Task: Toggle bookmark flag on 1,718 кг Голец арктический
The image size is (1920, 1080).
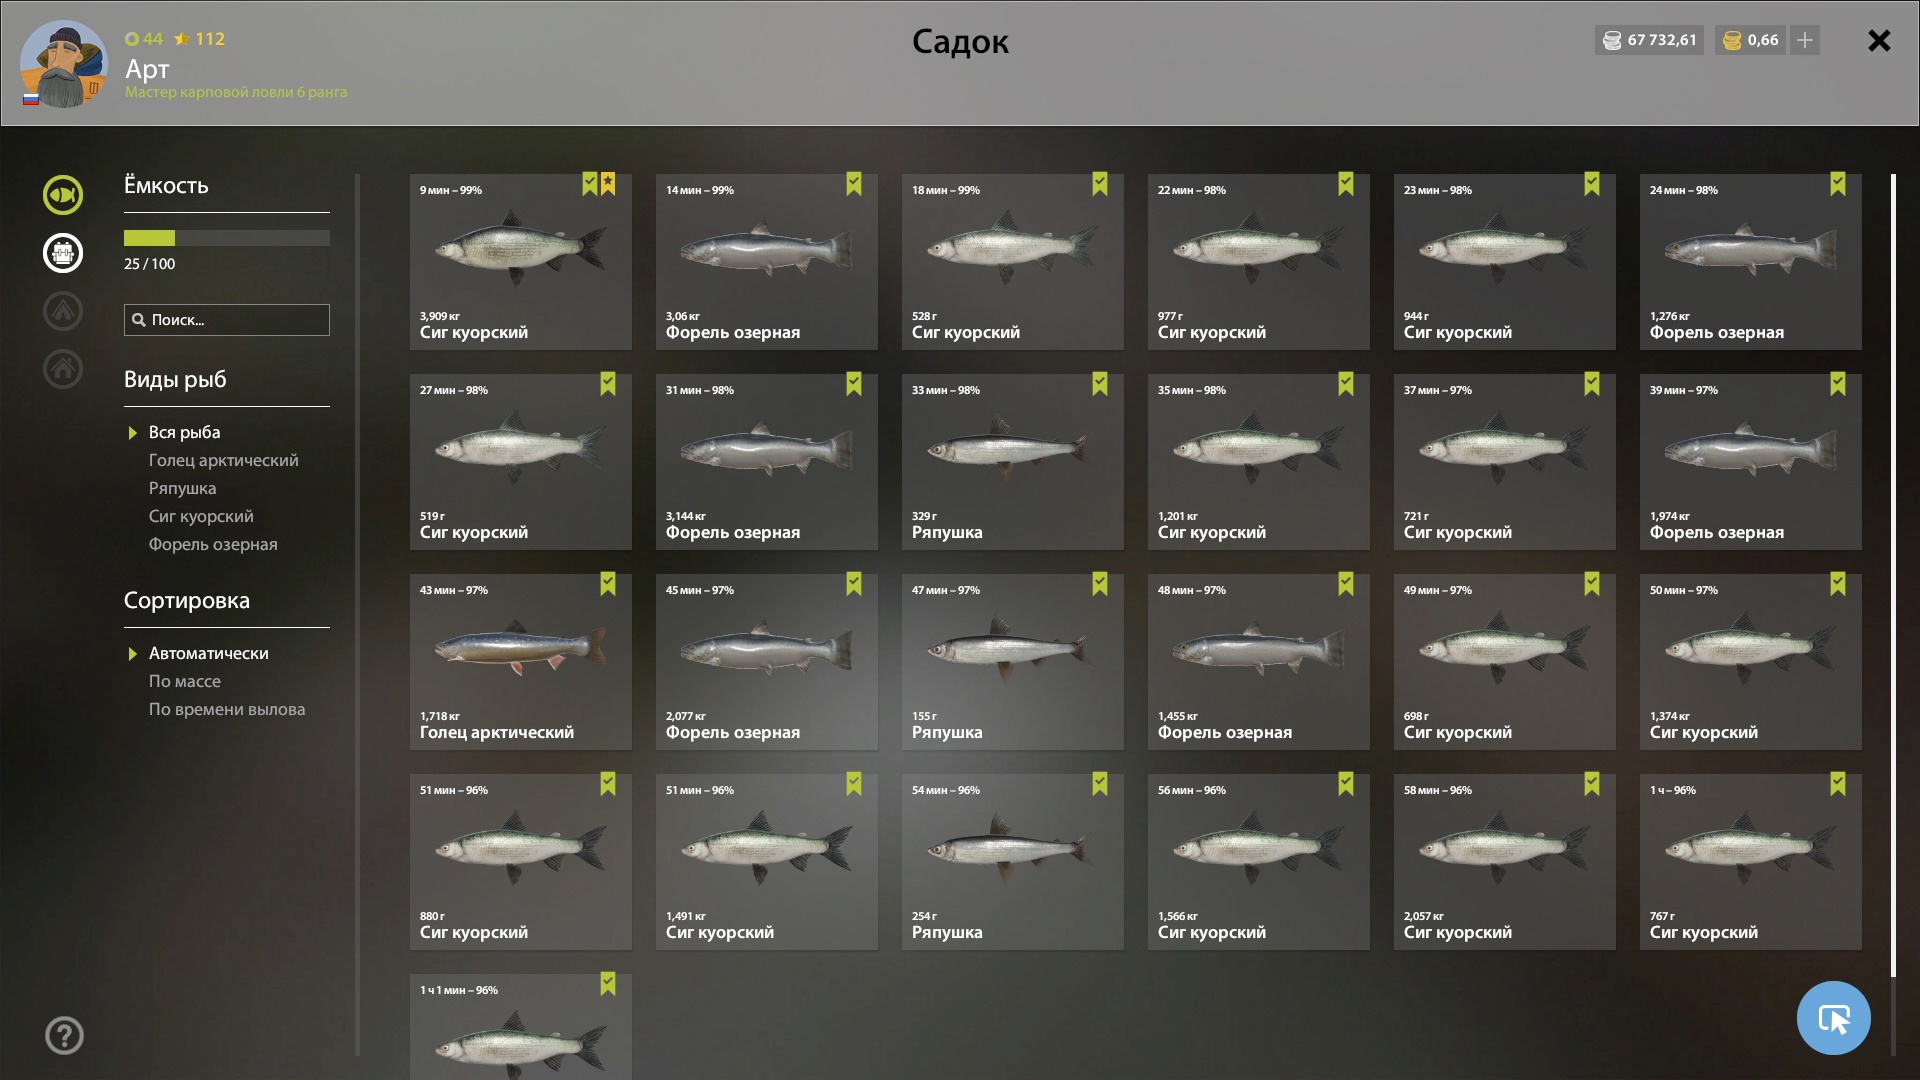Action: tap(607, 584)
